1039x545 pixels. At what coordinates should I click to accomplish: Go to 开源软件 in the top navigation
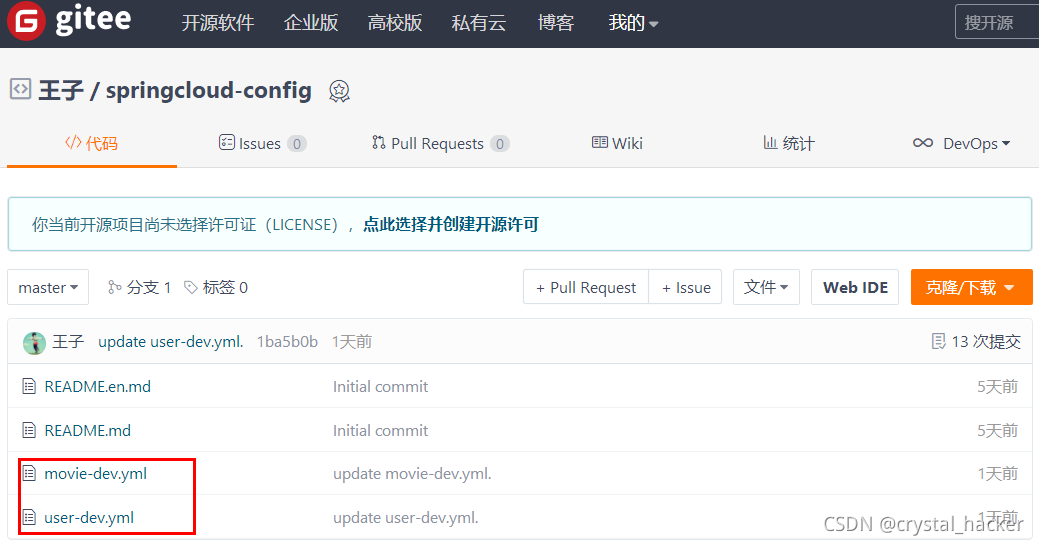[x=218, y=23]
